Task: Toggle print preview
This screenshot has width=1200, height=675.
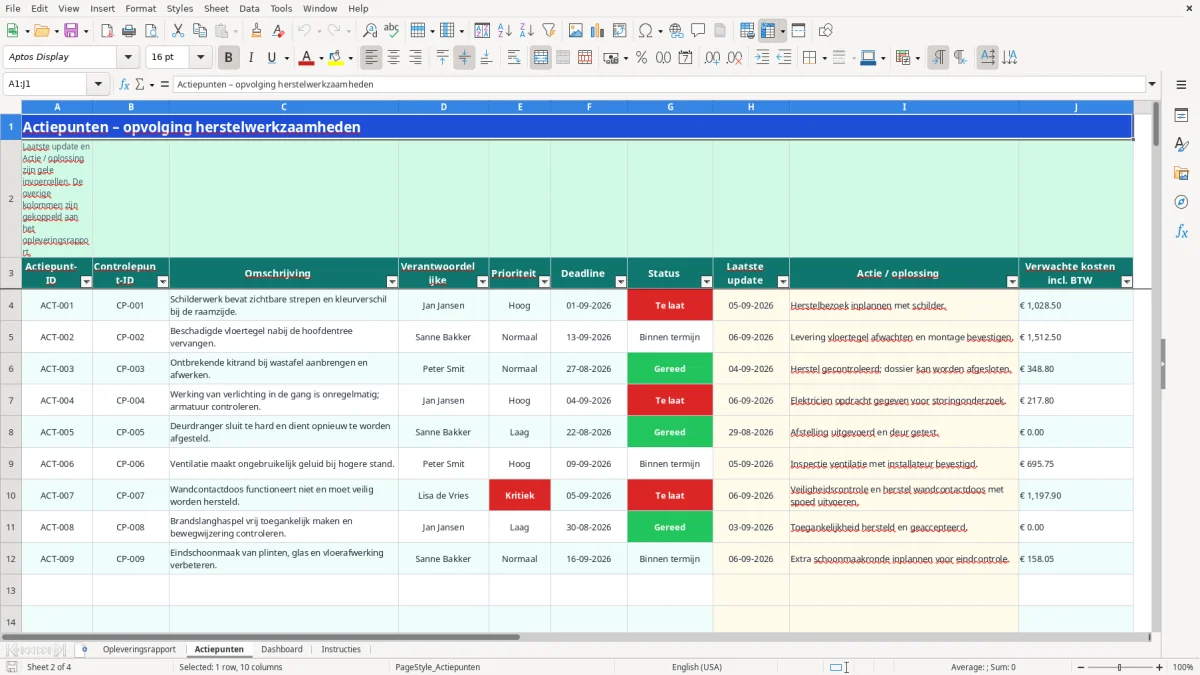Action: click(x=150, y=31)
